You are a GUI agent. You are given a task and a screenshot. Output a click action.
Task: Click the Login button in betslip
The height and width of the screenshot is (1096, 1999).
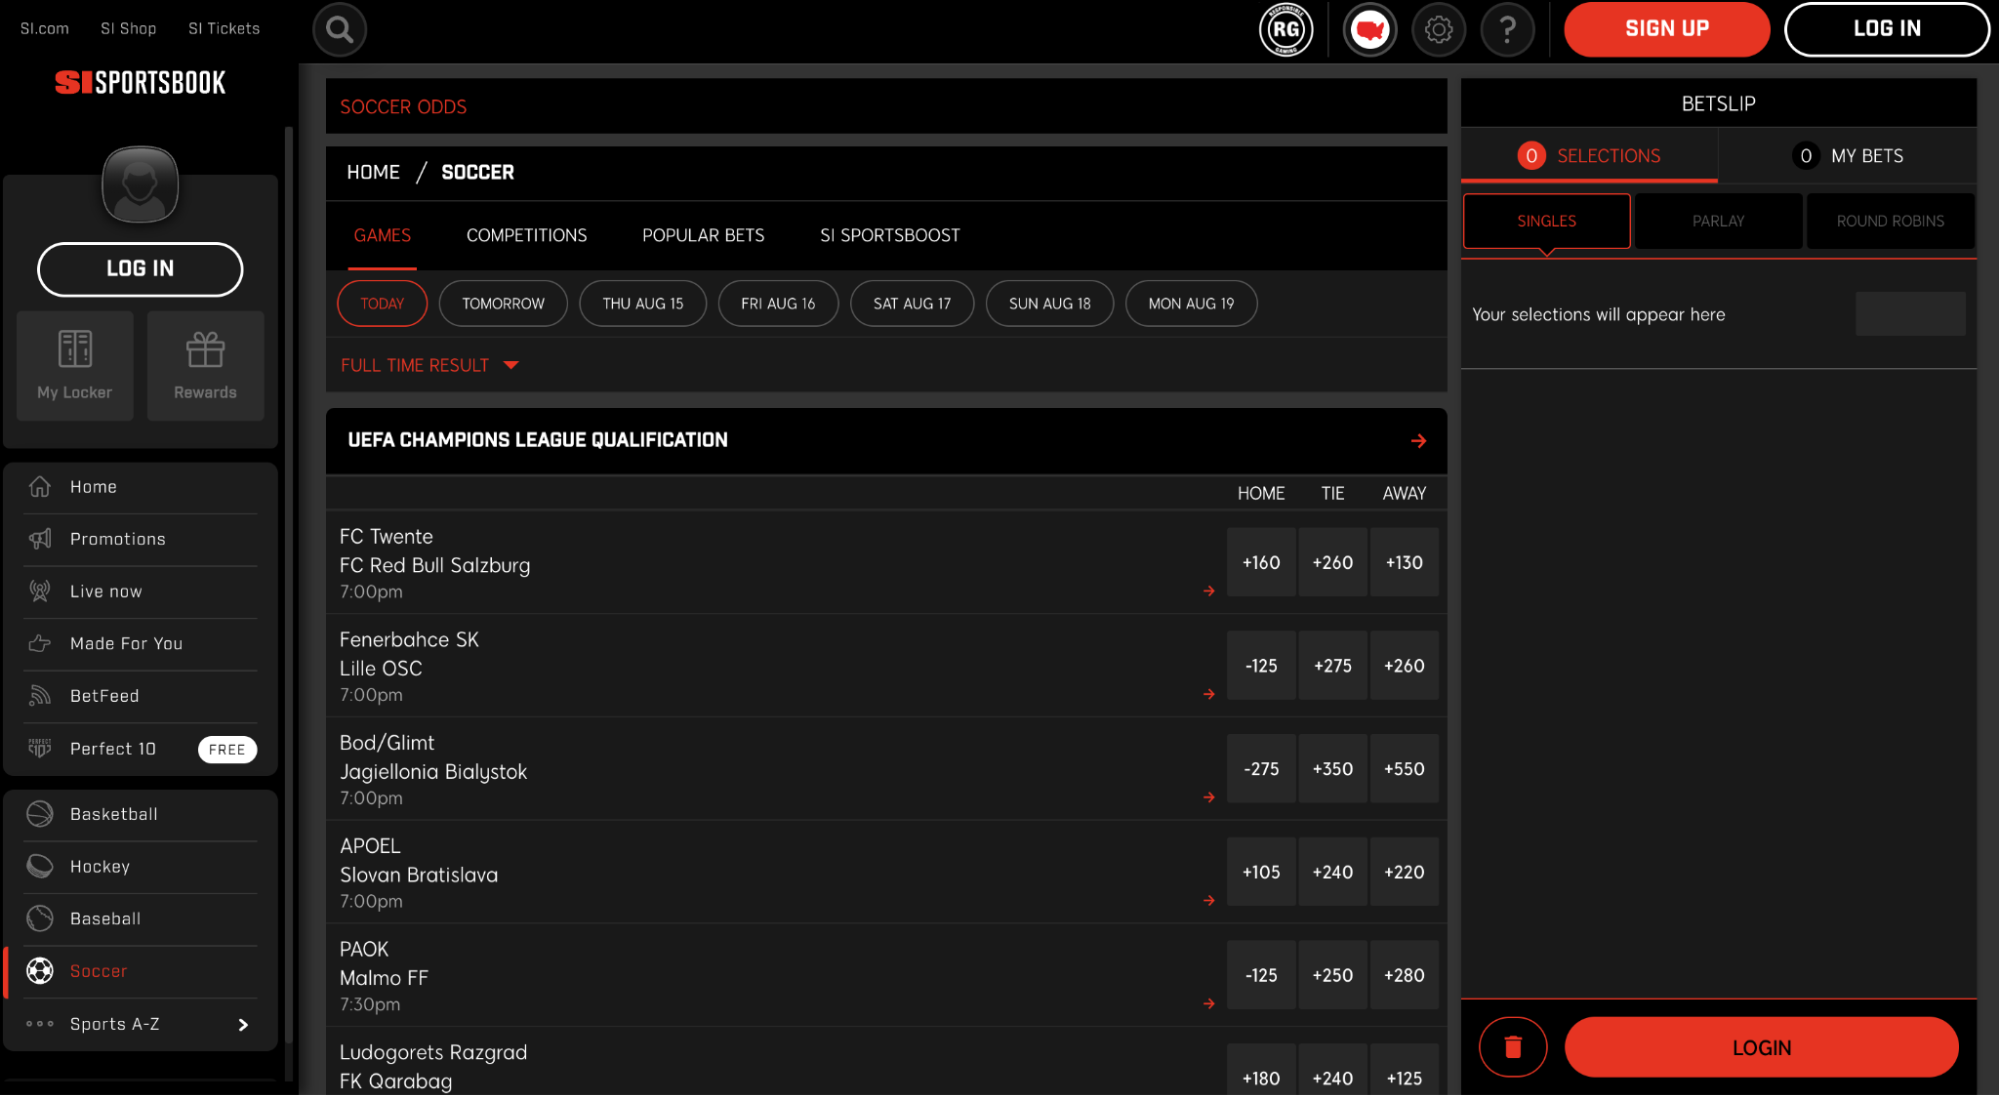pos(1761,1047)
